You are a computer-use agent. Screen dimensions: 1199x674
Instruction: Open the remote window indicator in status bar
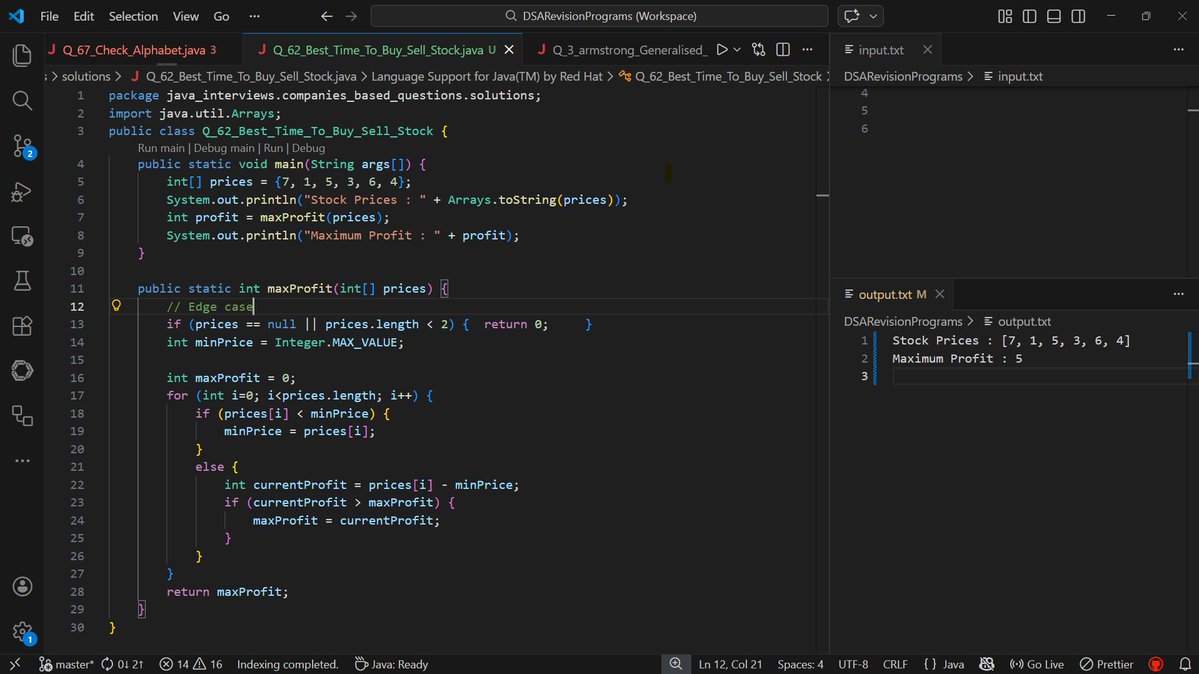15,664
